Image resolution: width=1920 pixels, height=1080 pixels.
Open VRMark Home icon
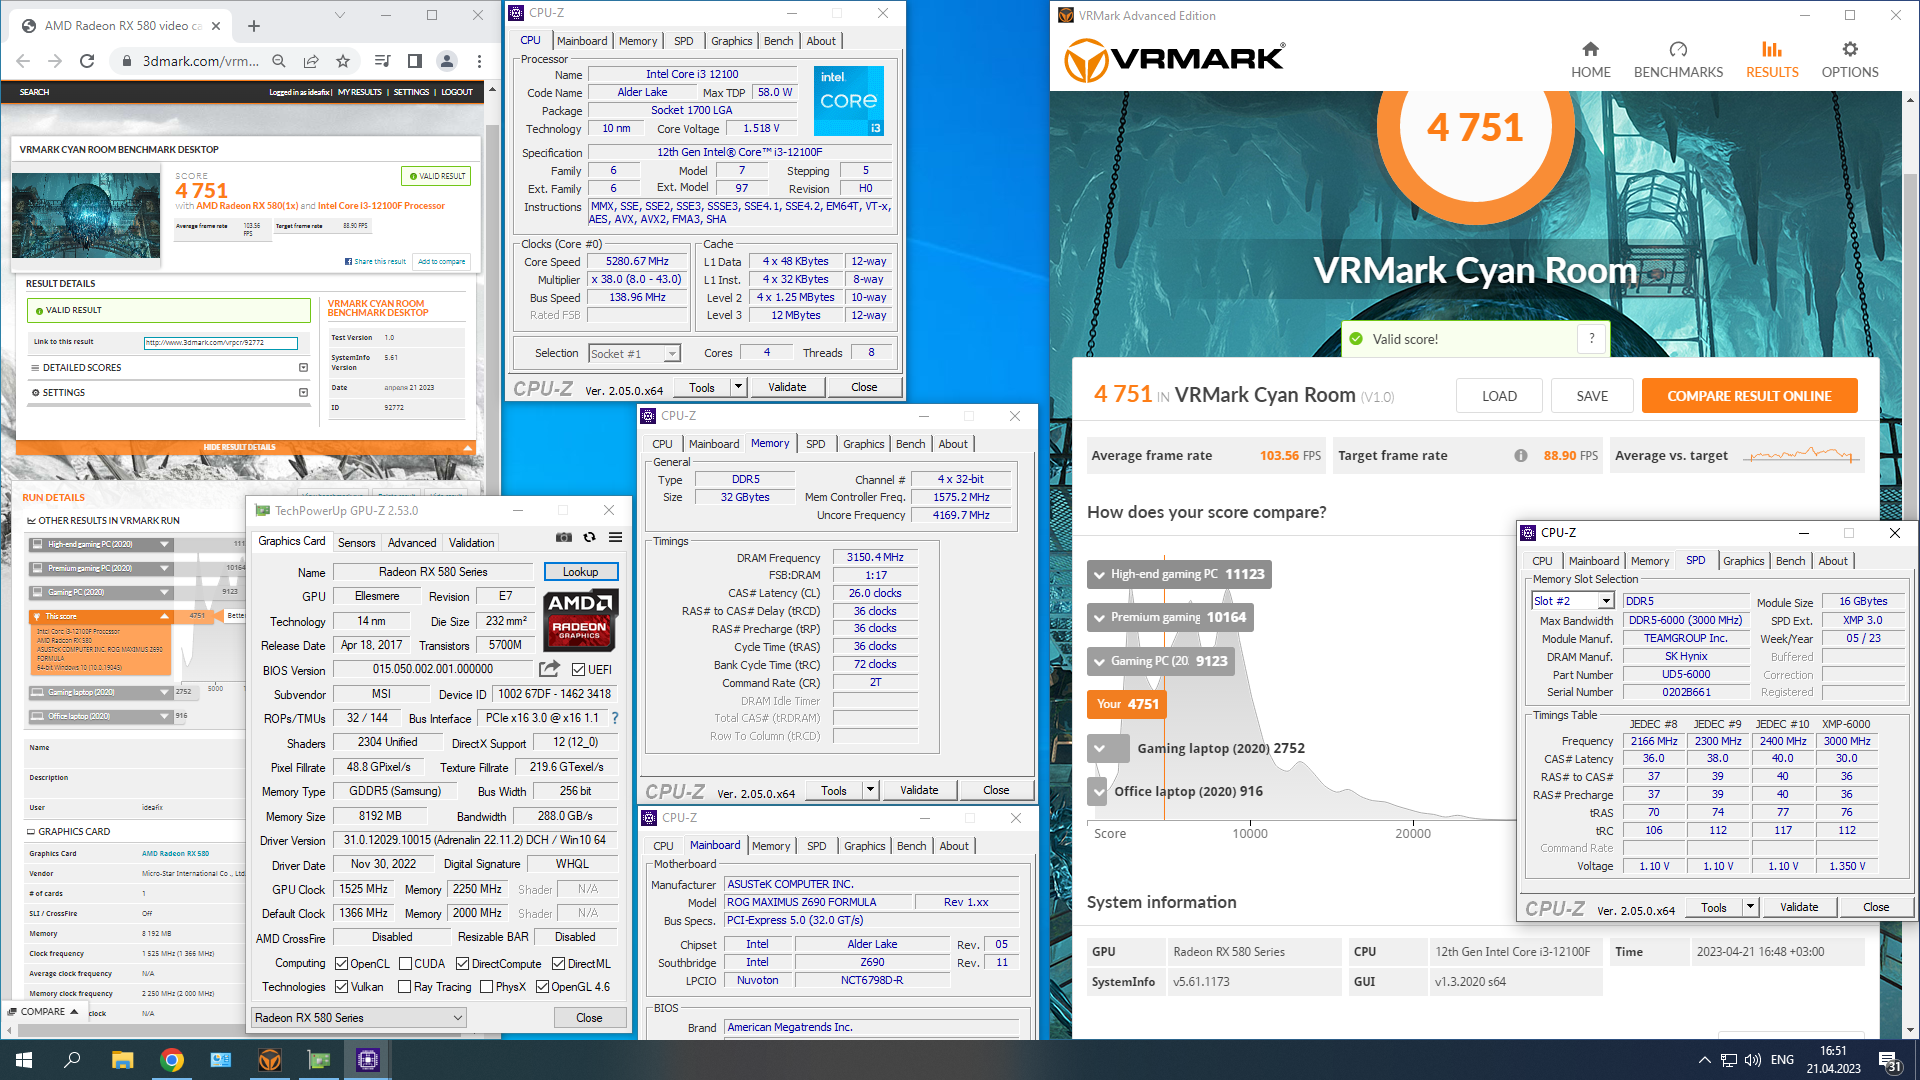pos(1590,49)
